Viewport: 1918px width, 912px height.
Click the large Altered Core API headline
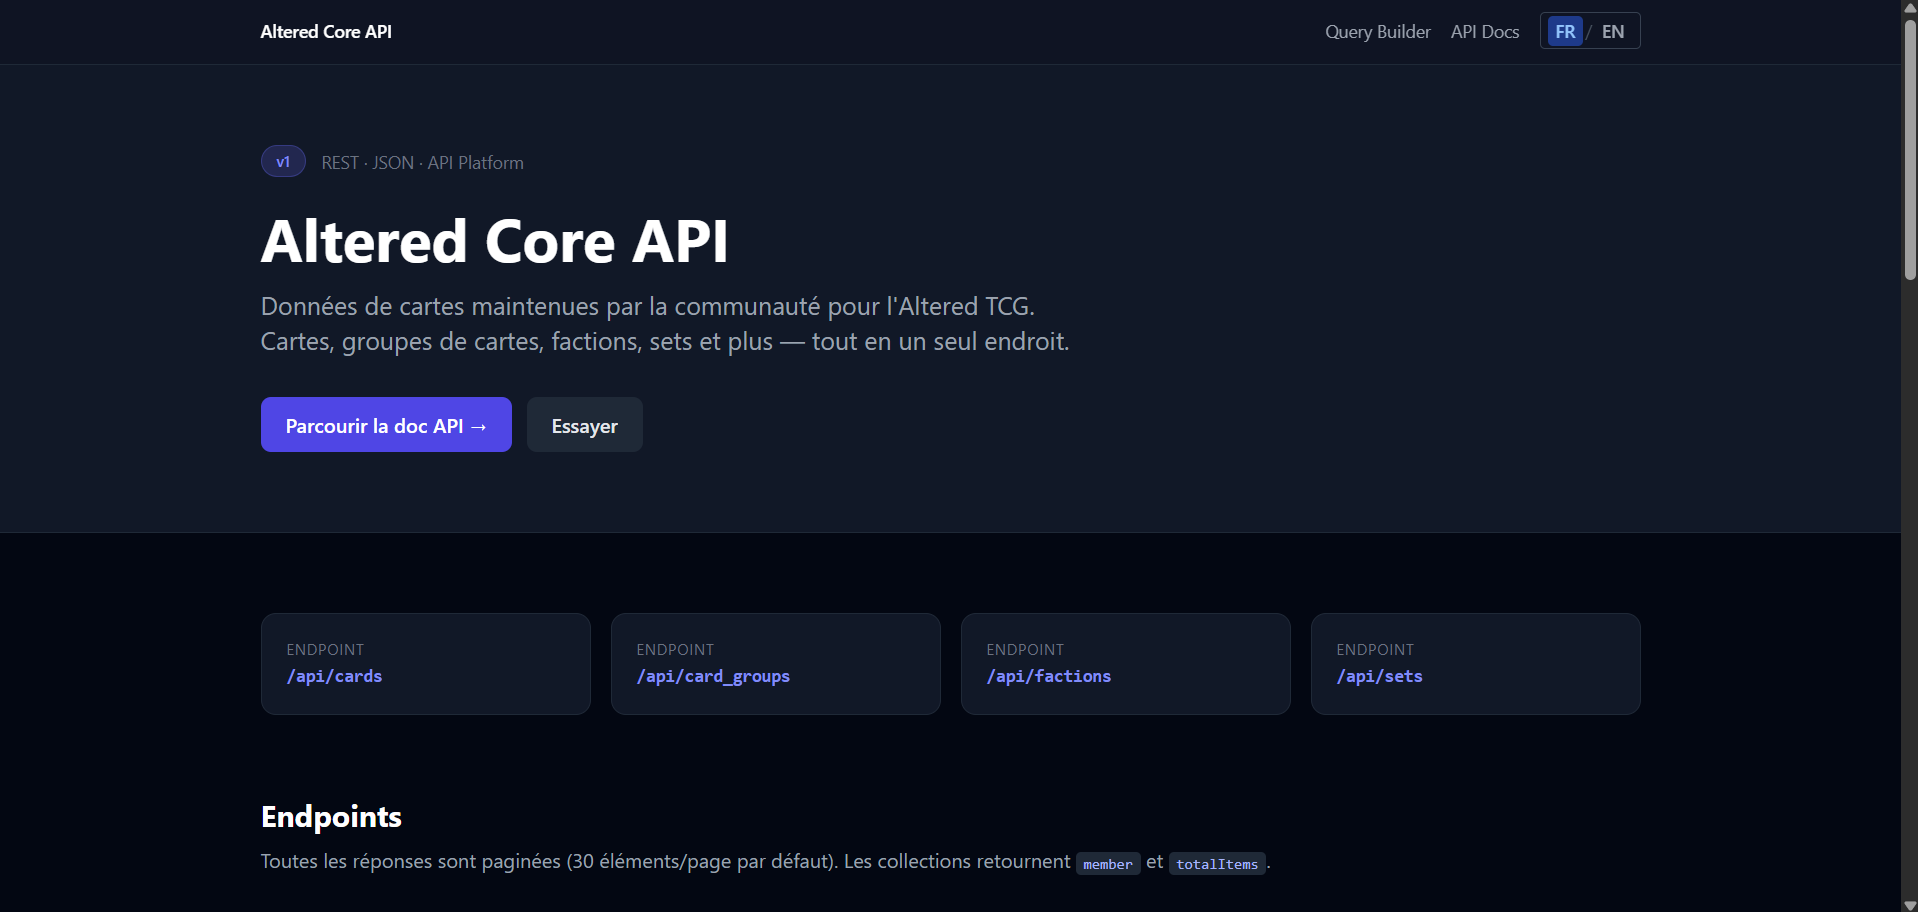click(x=495, y=242)
